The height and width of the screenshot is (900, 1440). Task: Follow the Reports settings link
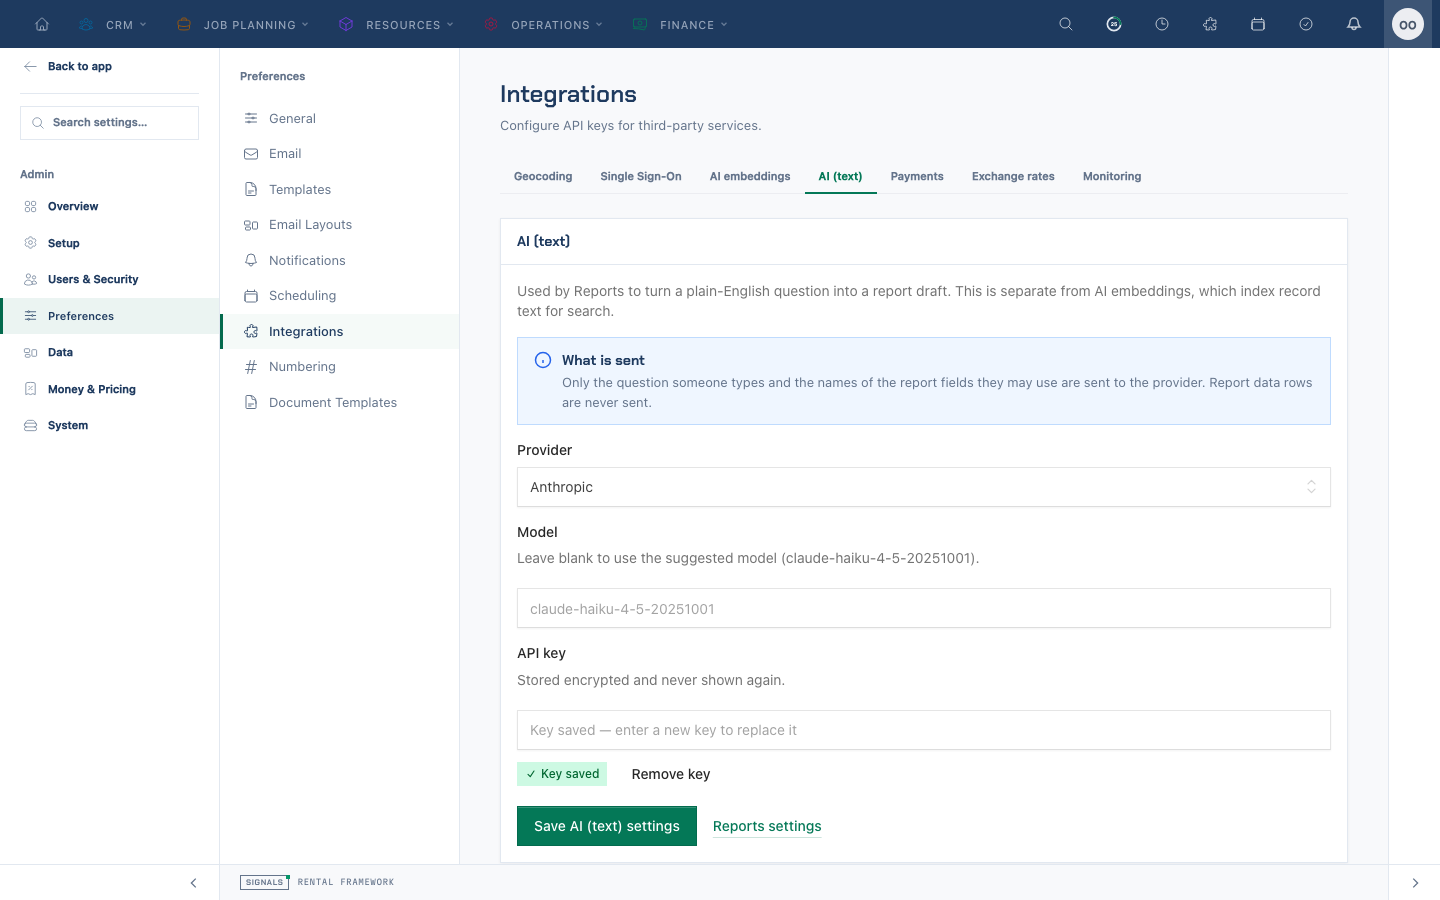click(767, 826)
